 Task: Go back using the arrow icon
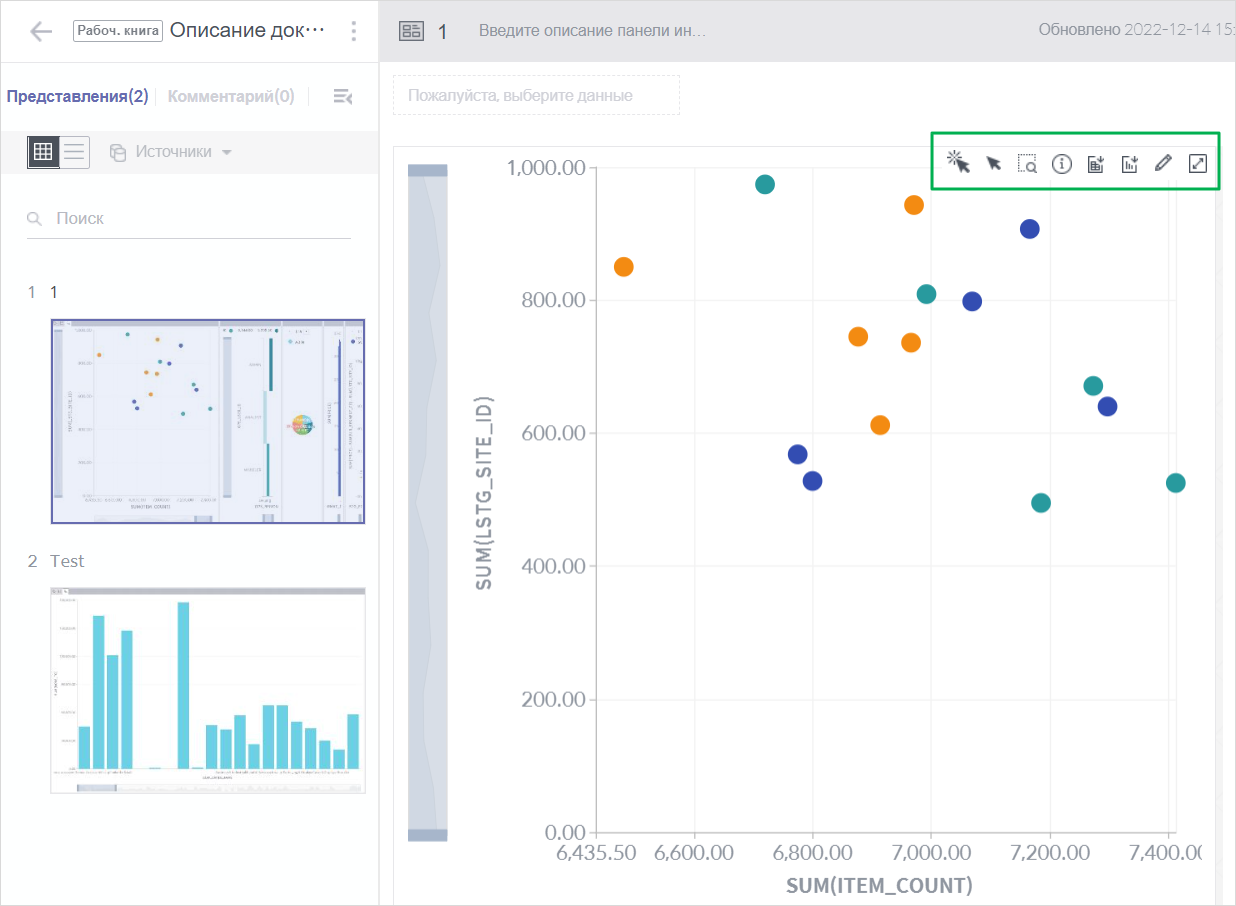tap(39, 31)
